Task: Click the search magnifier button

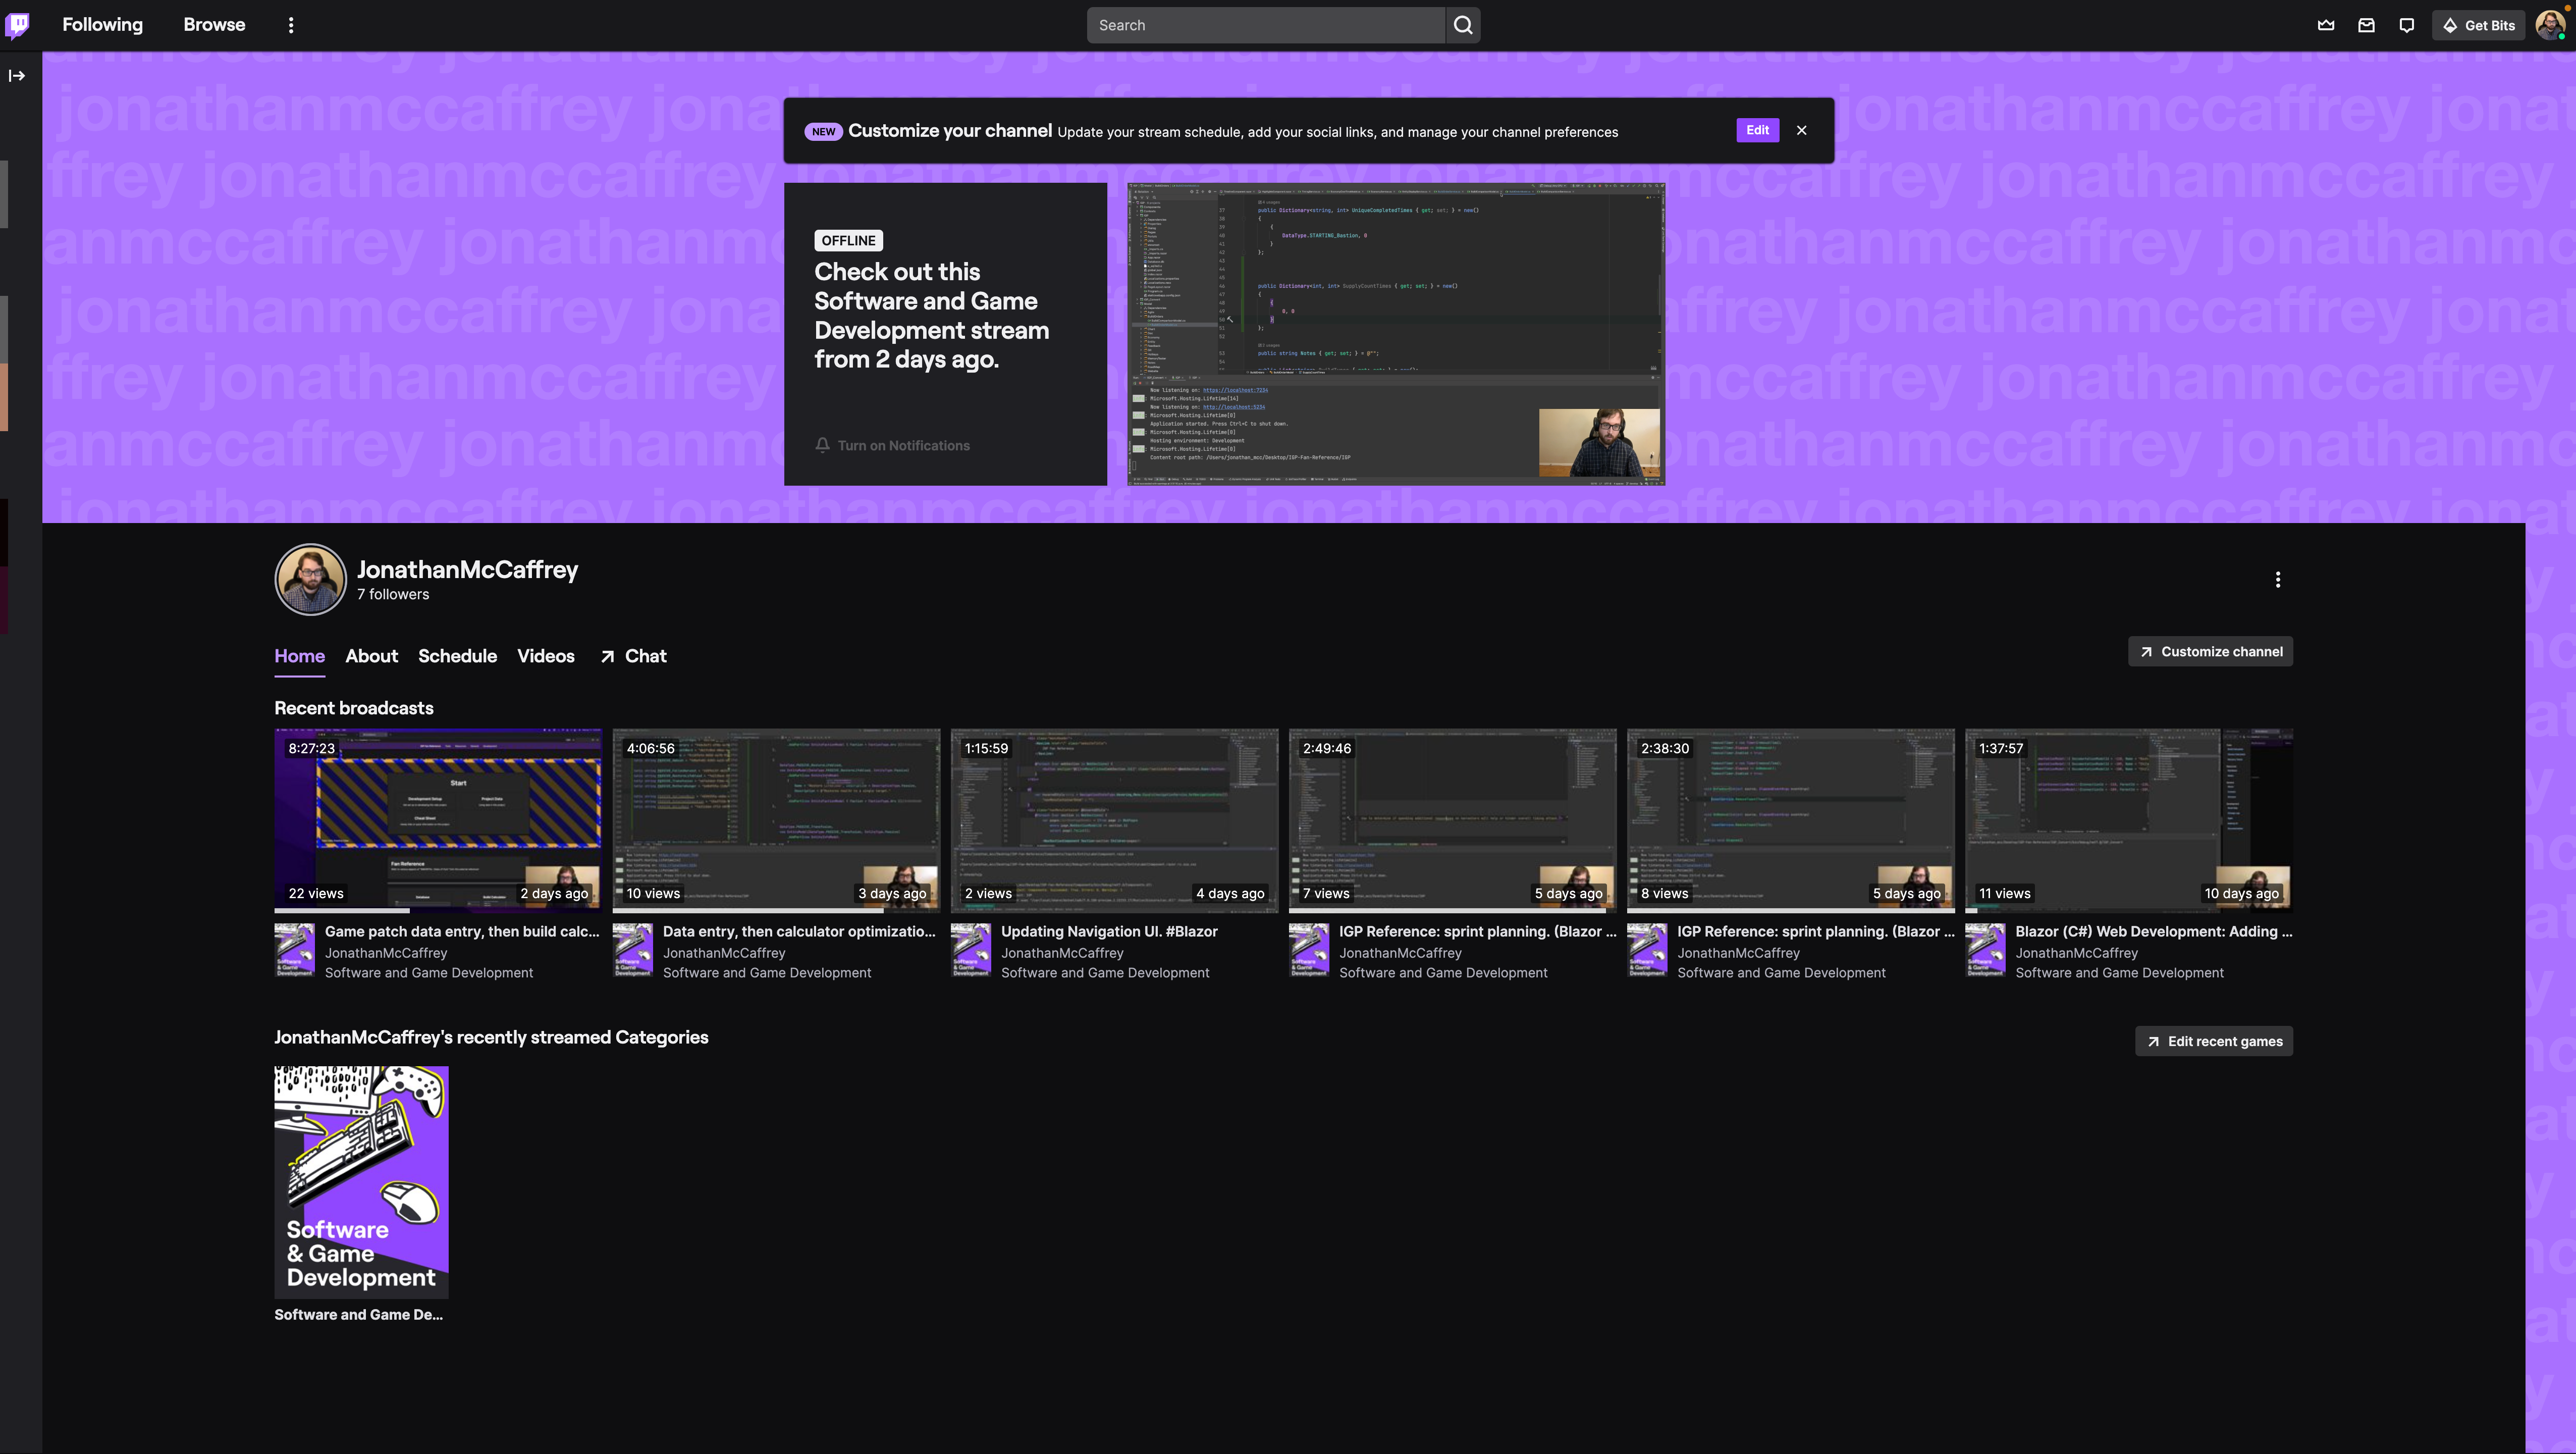Action: [1463, 25]
